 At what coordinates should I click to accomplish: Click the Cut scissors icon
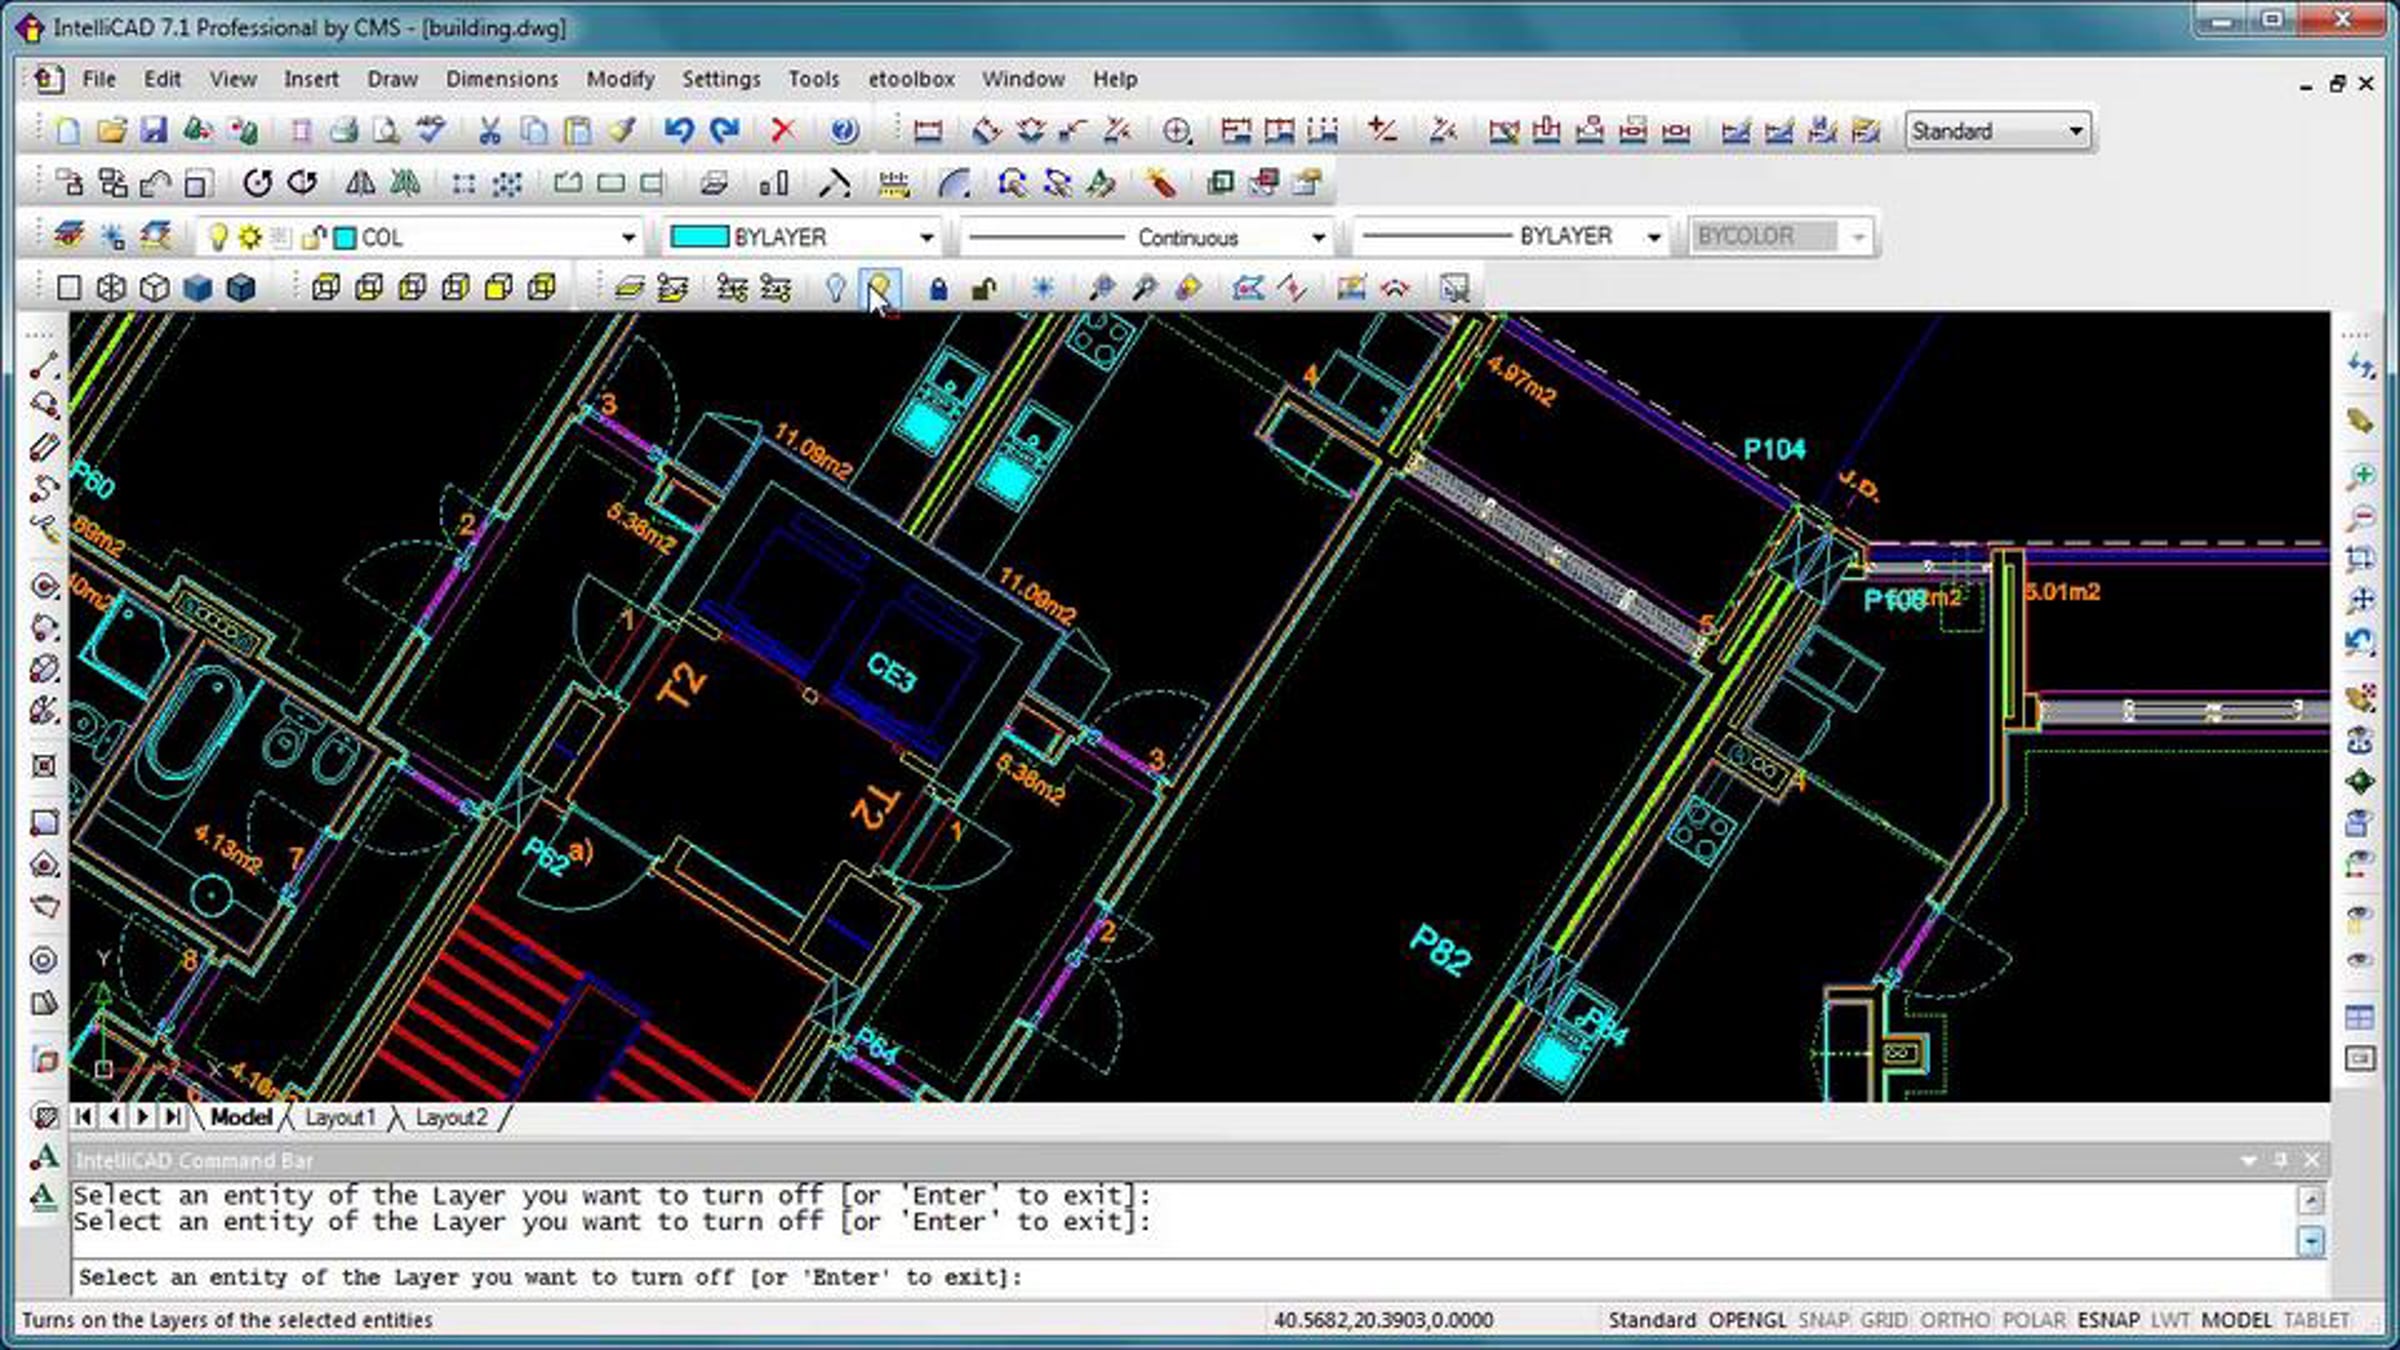489,131
